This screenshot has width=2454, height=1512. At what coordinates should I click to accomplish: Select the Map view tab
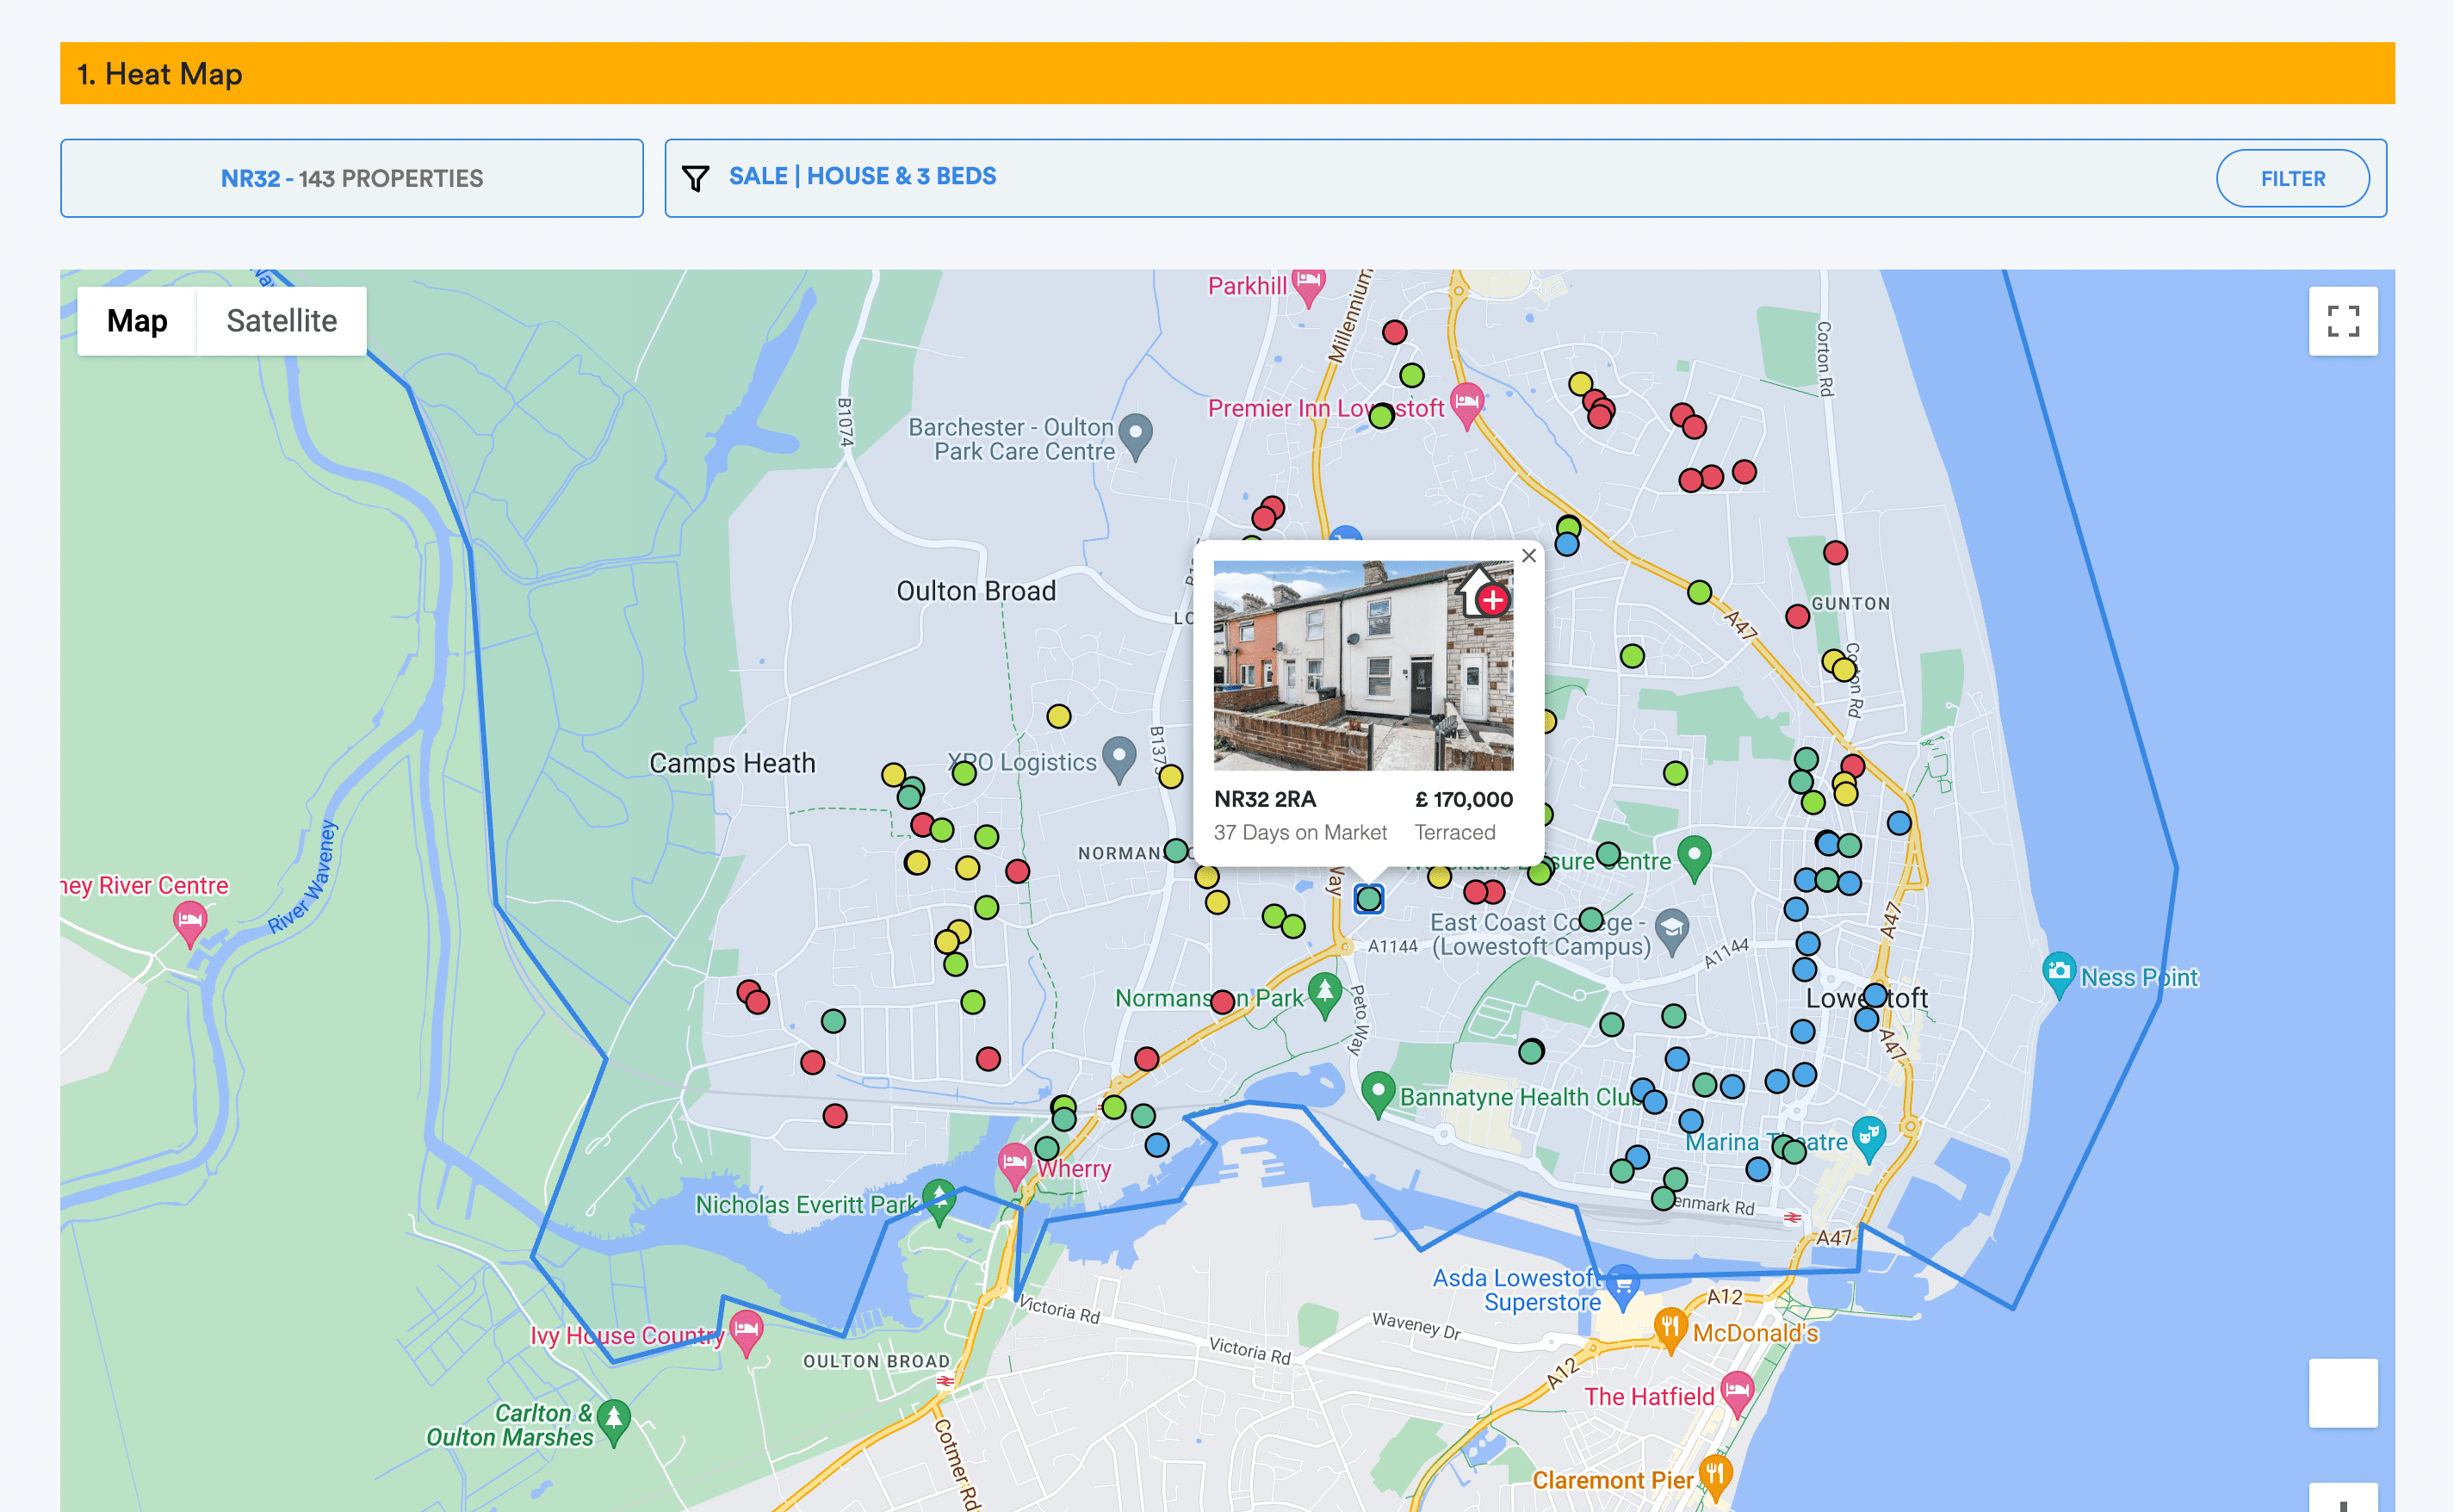click(x=137, y=321)
